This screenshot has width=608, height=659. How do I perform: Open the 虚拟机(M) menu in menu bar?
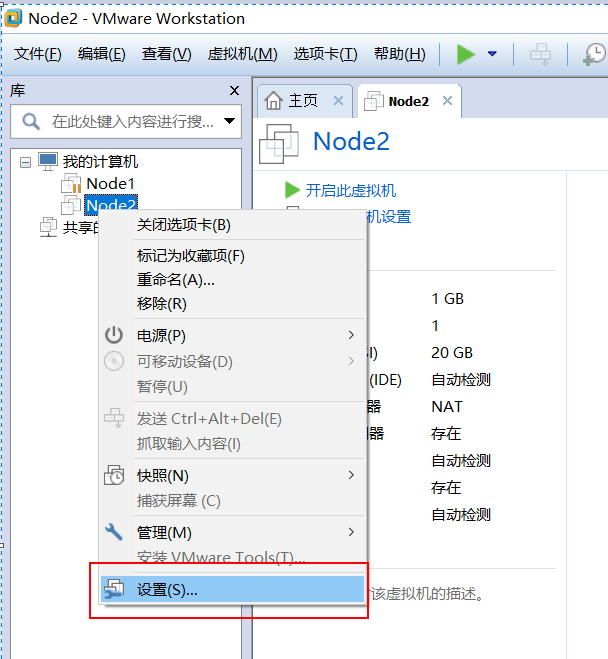(x=242, y=54)
